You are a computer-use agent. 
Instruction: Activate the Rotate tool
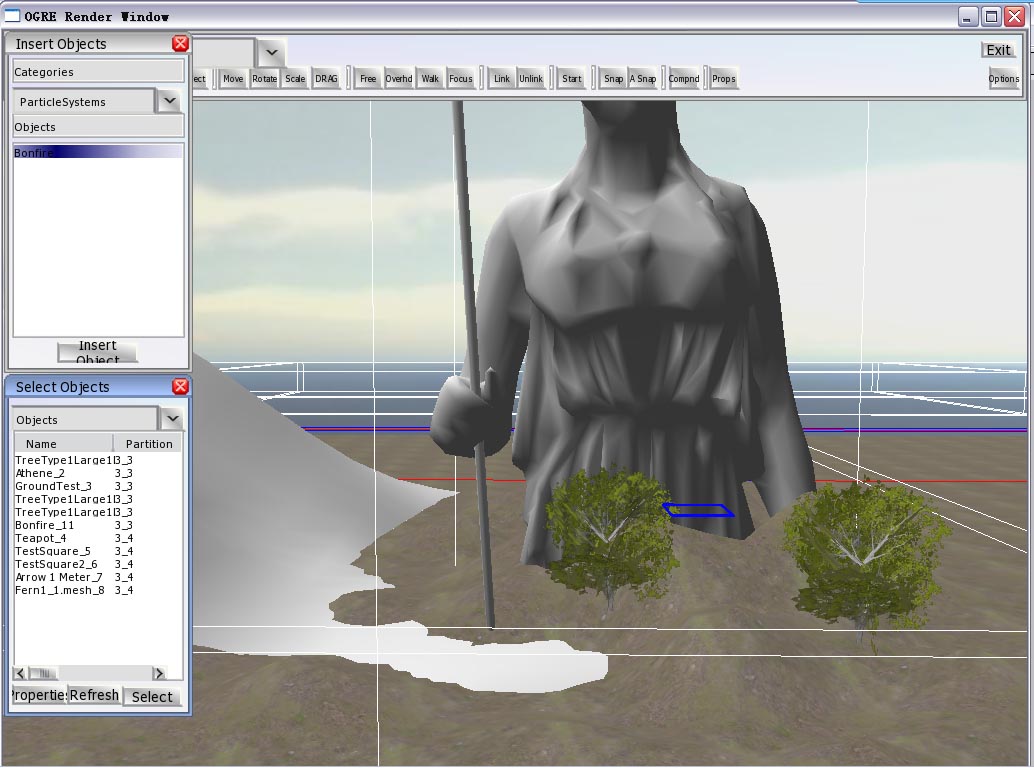tap(264, 79)
